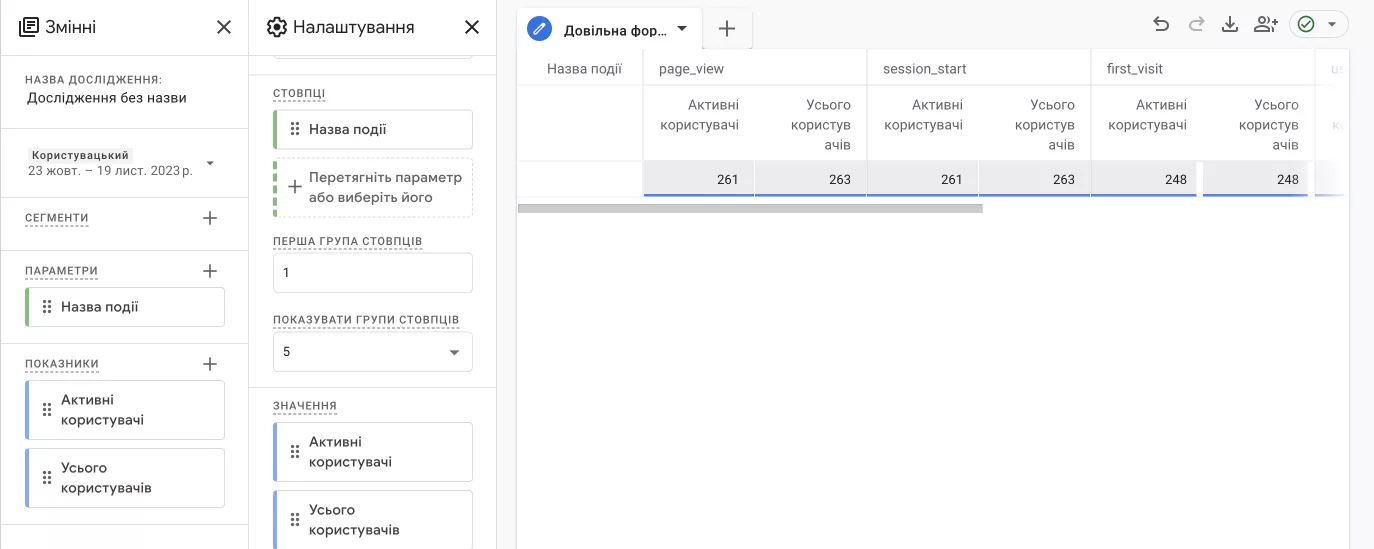Add a new exploration tab
This screenshot has width=1374, height=549.
coord(727,29)
